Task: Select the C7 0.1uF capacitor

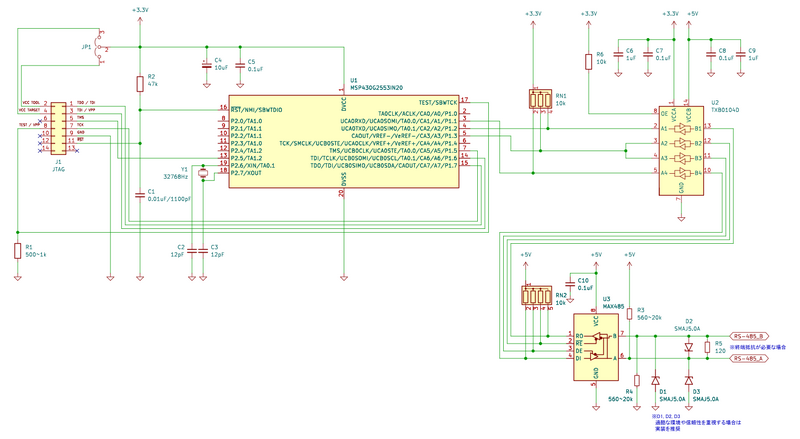Action: tap(647, 54)
